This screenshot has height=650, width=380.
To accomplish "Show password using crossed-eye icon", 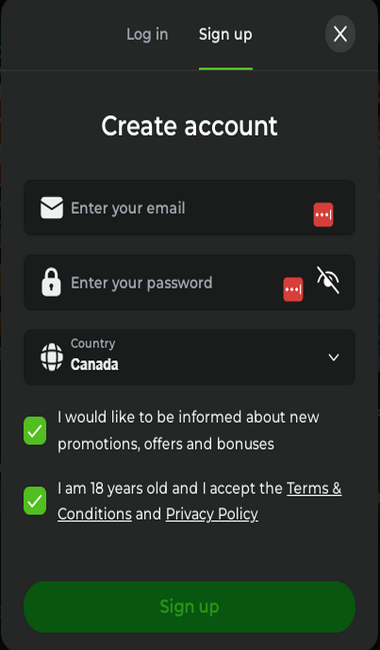I will [x=328, y=280].
